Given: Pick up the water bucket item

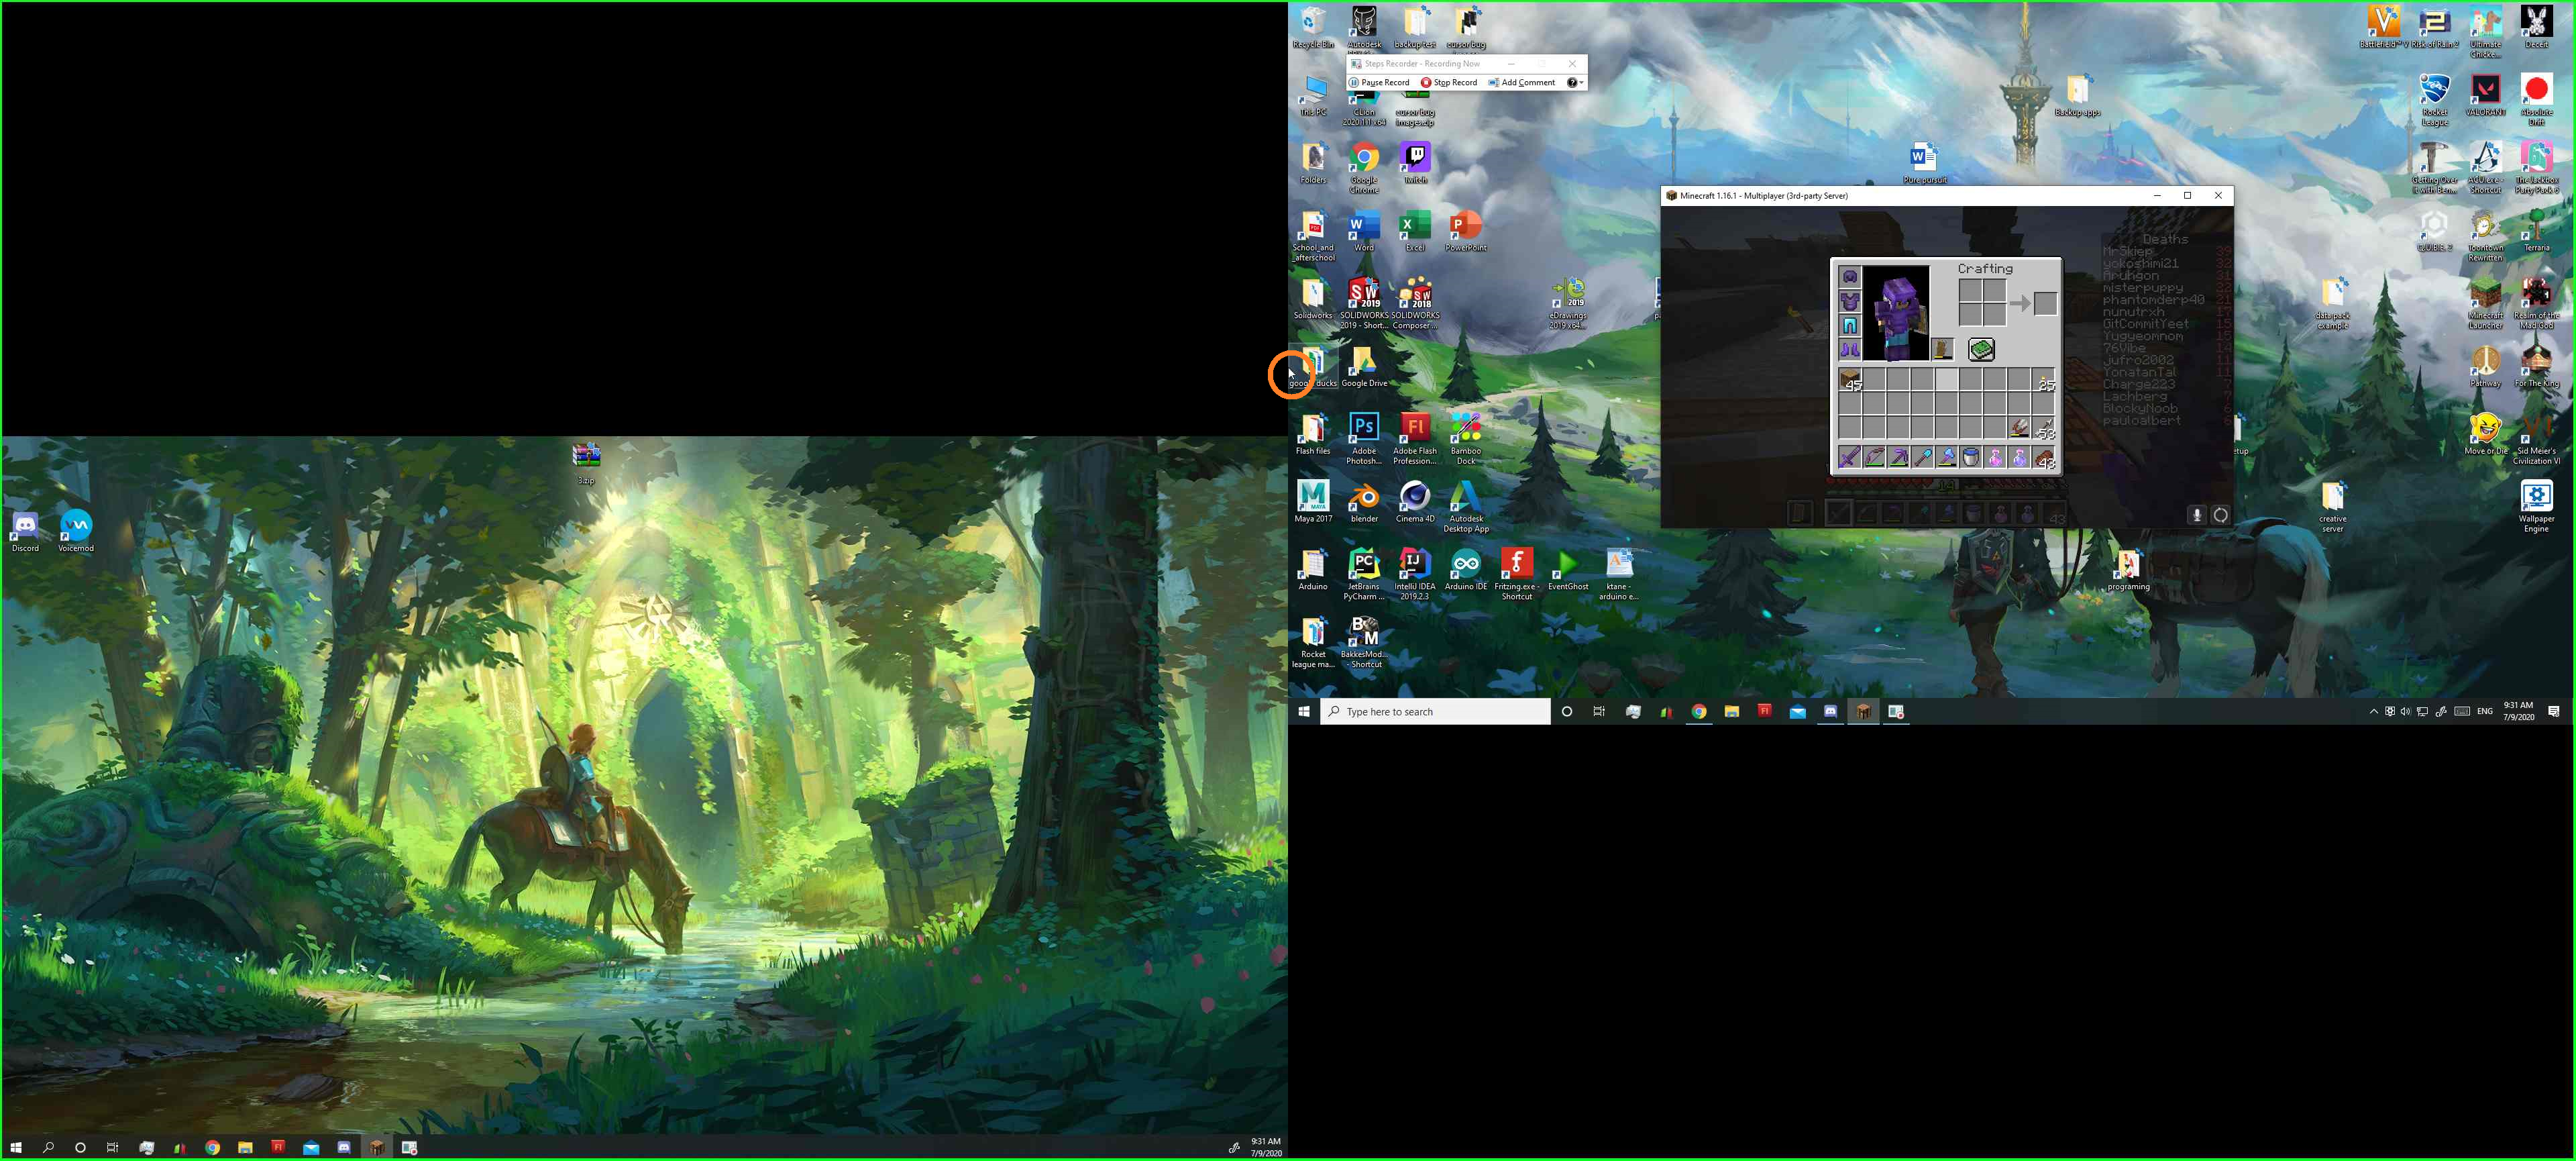Looking at the screenshot, I should (1971, 458).
